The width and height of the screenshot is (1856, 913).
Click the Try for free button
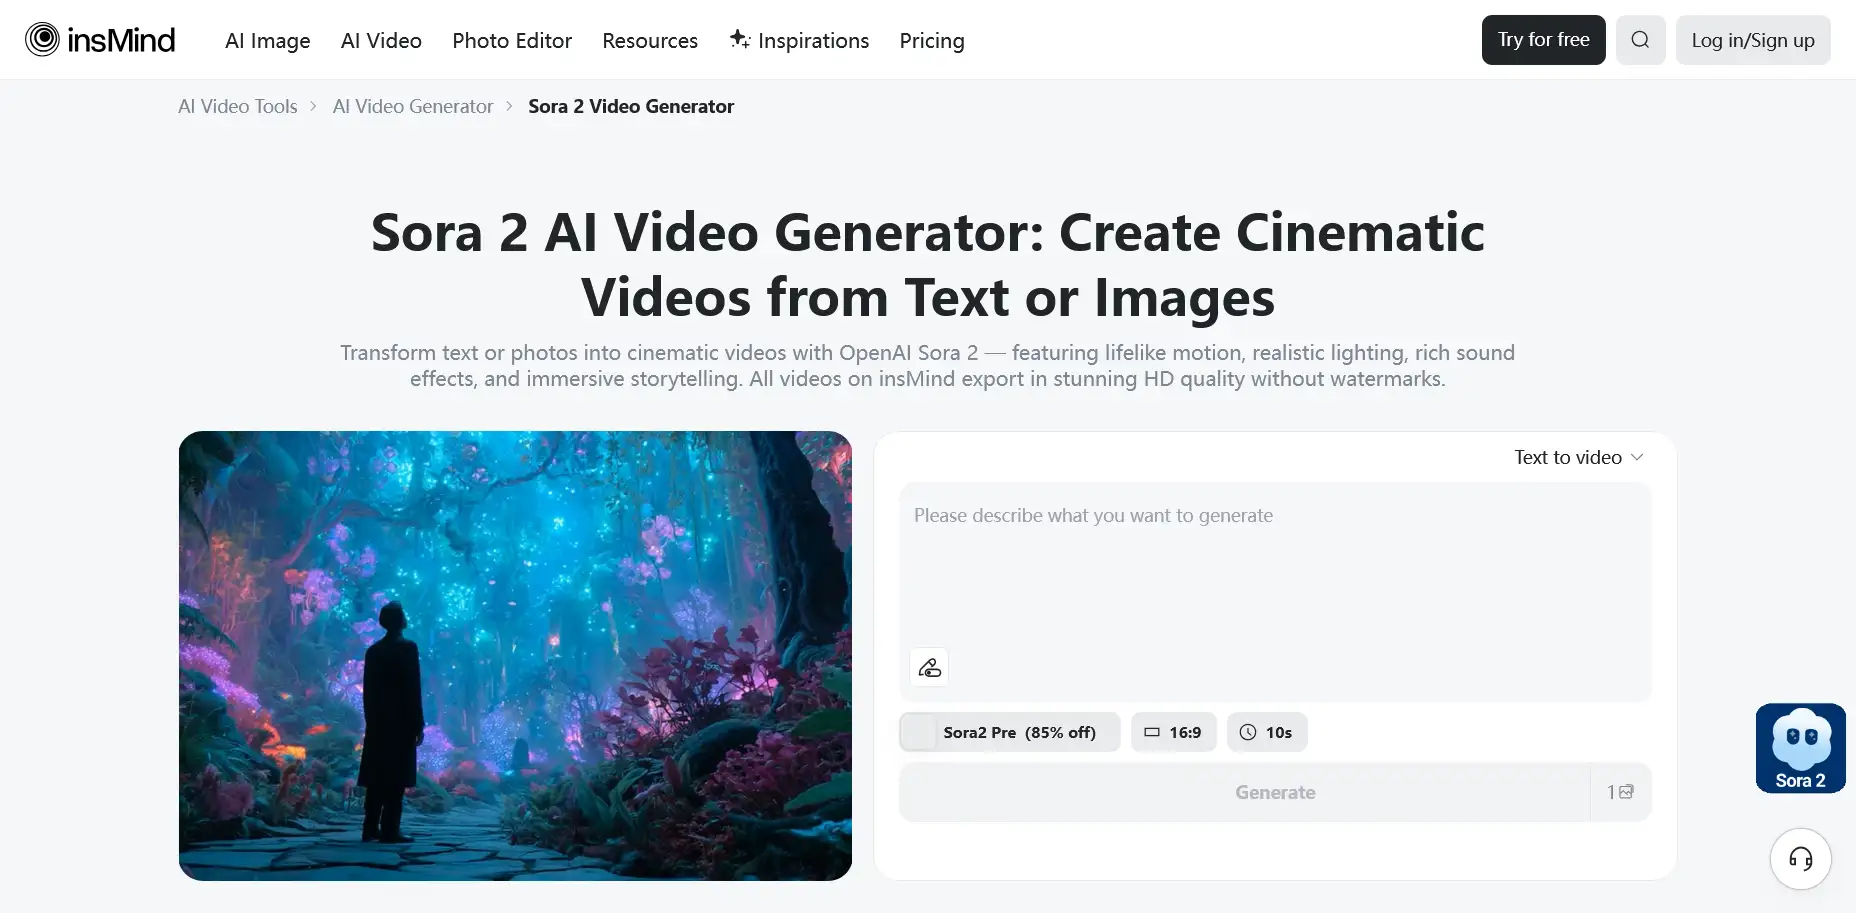click(1543, 40)
